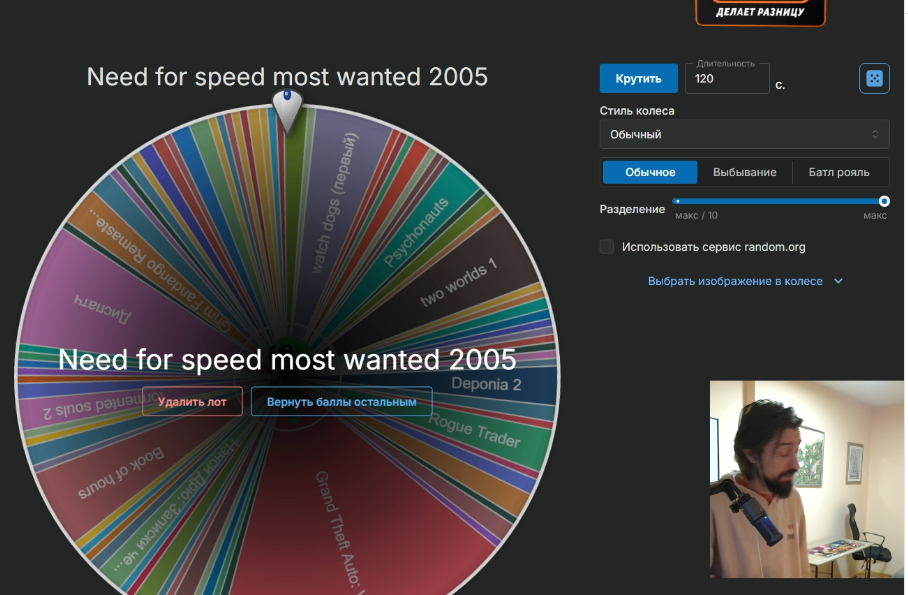
Task: Click Удалить лот button
Action: pos(192,401)
